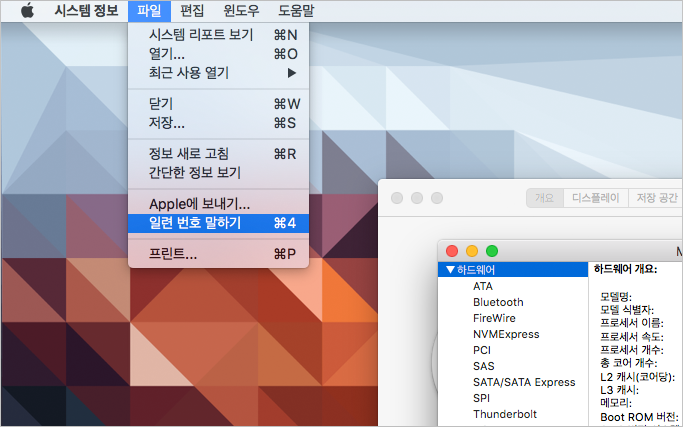683x427 pixels.
Task: Open the 윈도우 menu
Action: (241, 11)
